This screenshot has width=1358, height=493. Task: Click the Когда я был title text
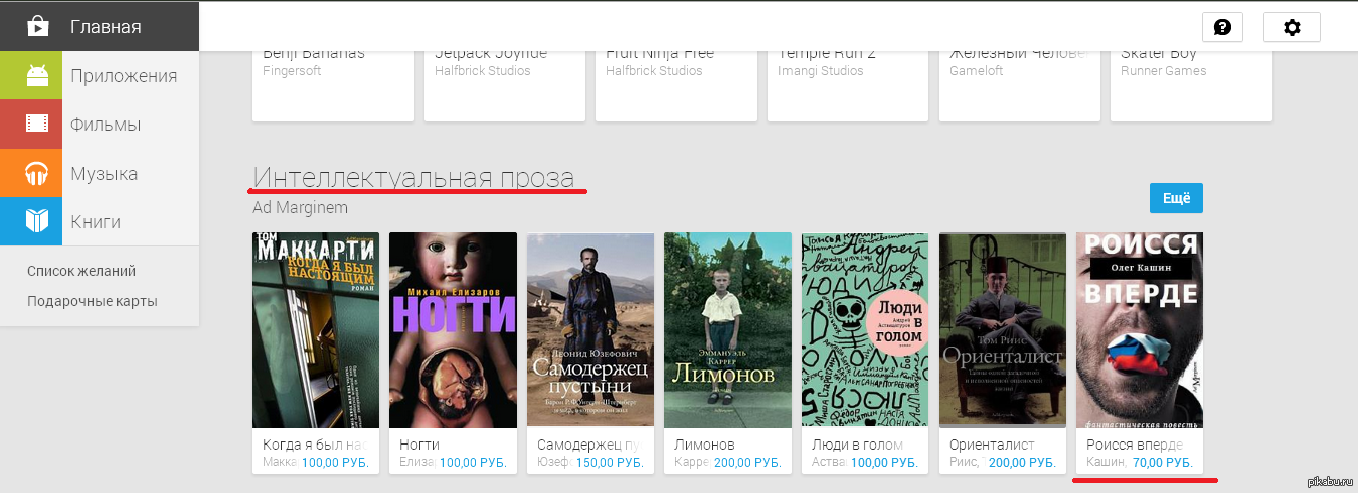pos(315,444)
